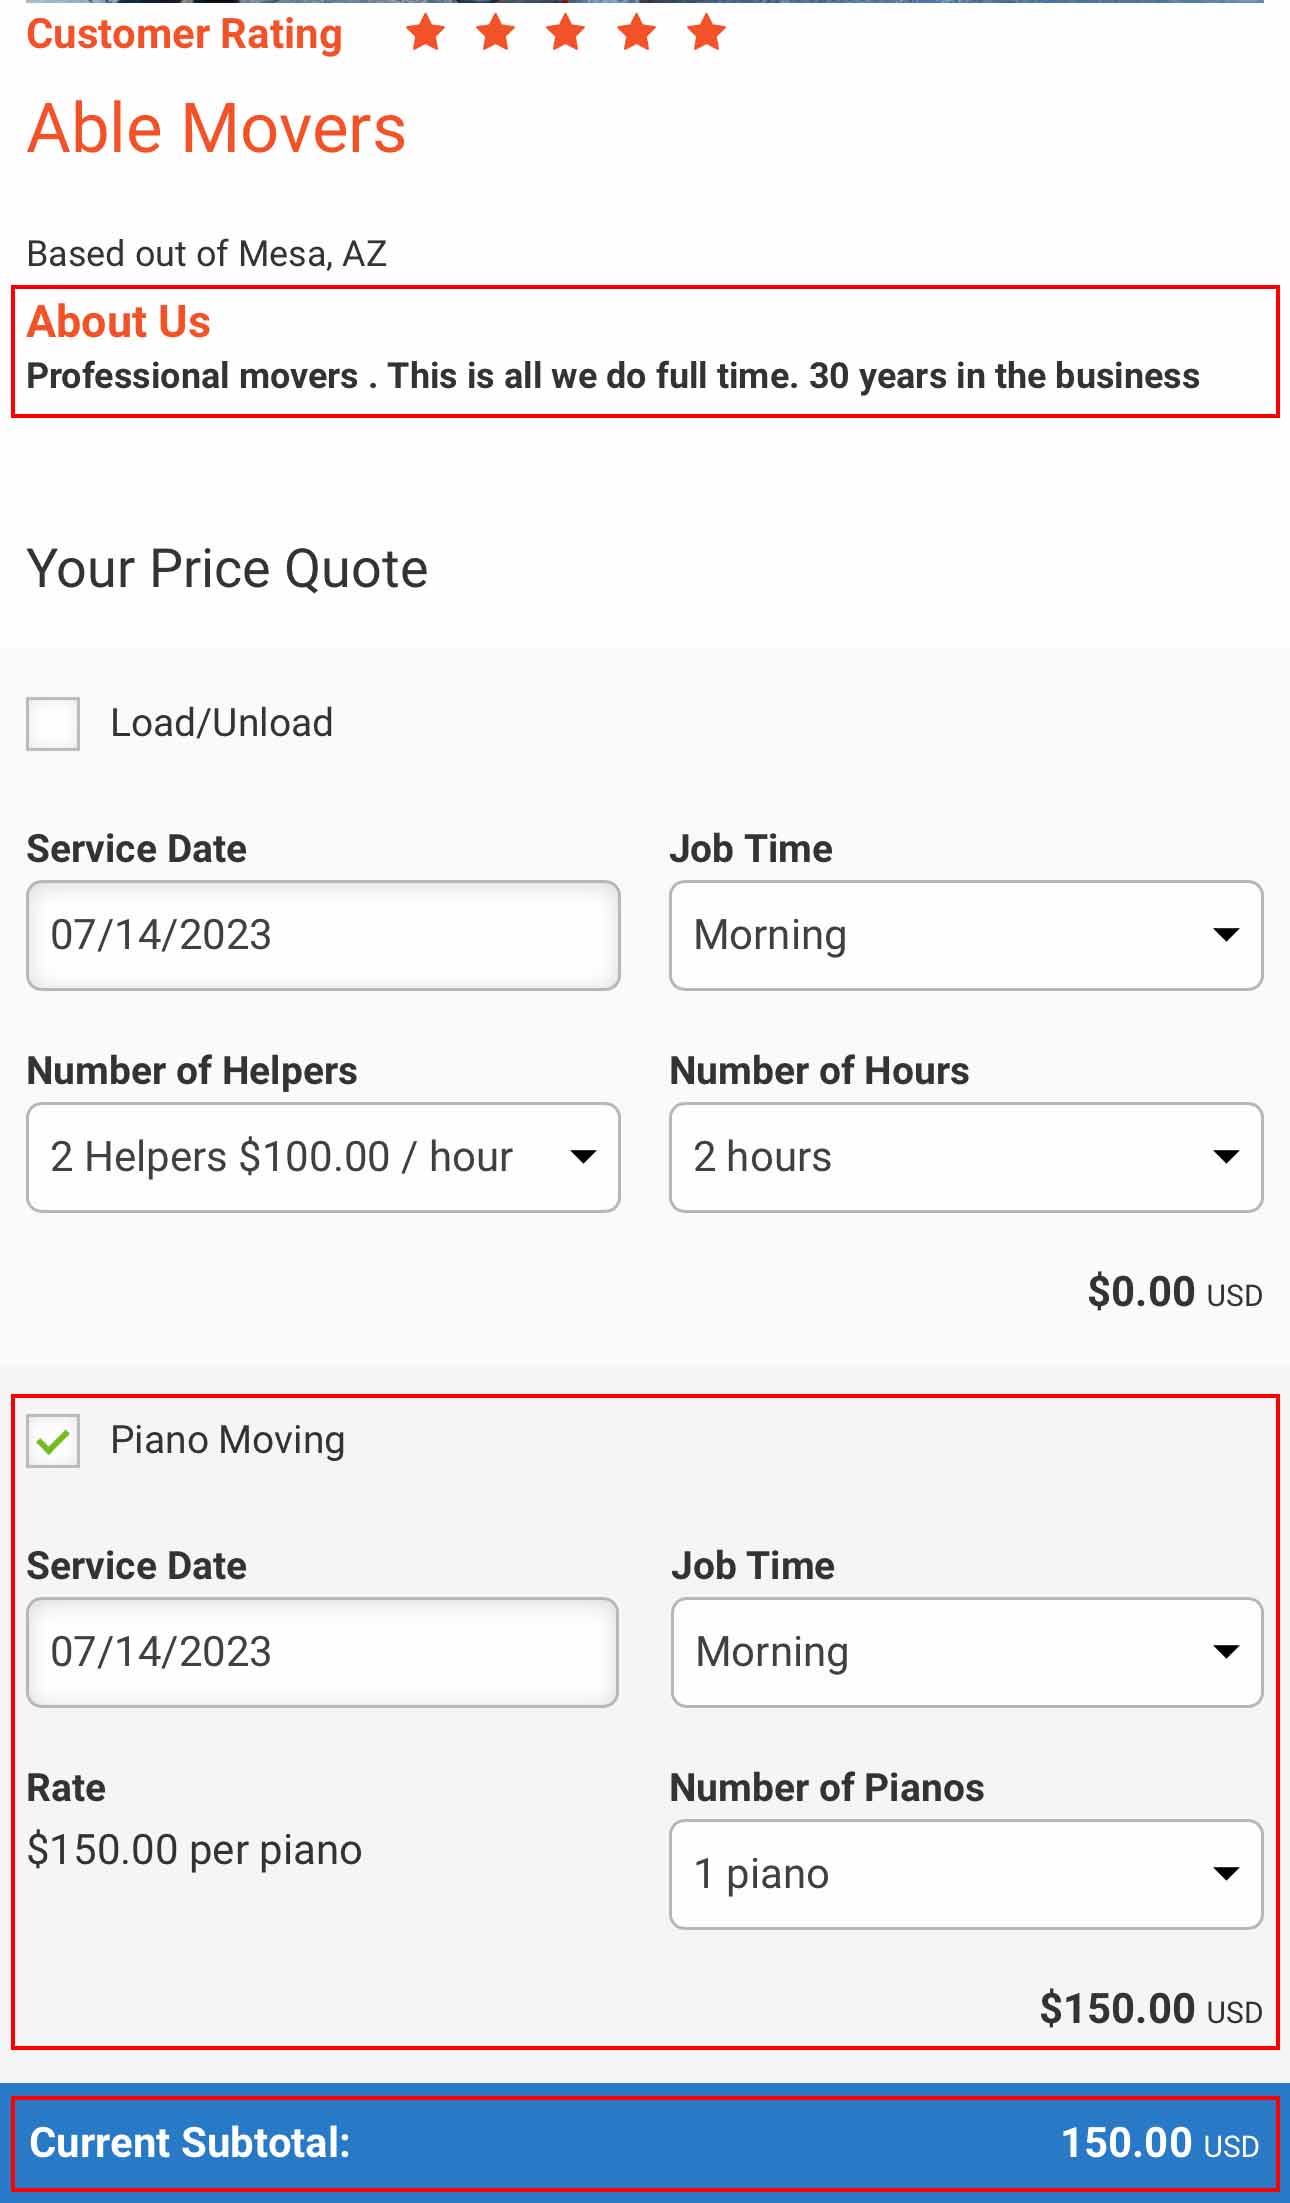Viewport: 1290px width, 2203px height.
Task: Uncheck the Piano Moving checkbox
Action: 53,1441
